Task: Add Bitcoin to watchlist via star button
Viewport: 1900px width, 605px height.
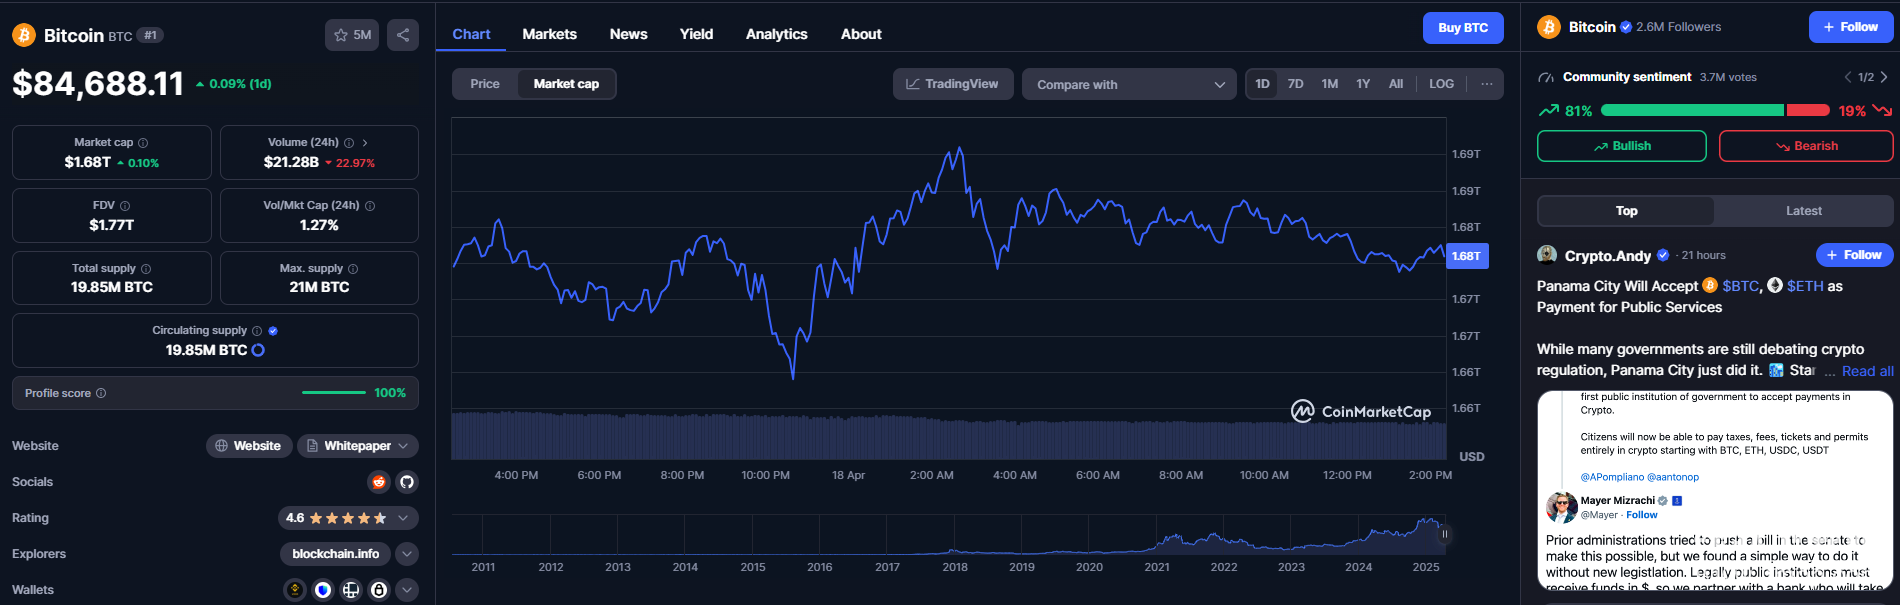Action: [x=351, y=35]
